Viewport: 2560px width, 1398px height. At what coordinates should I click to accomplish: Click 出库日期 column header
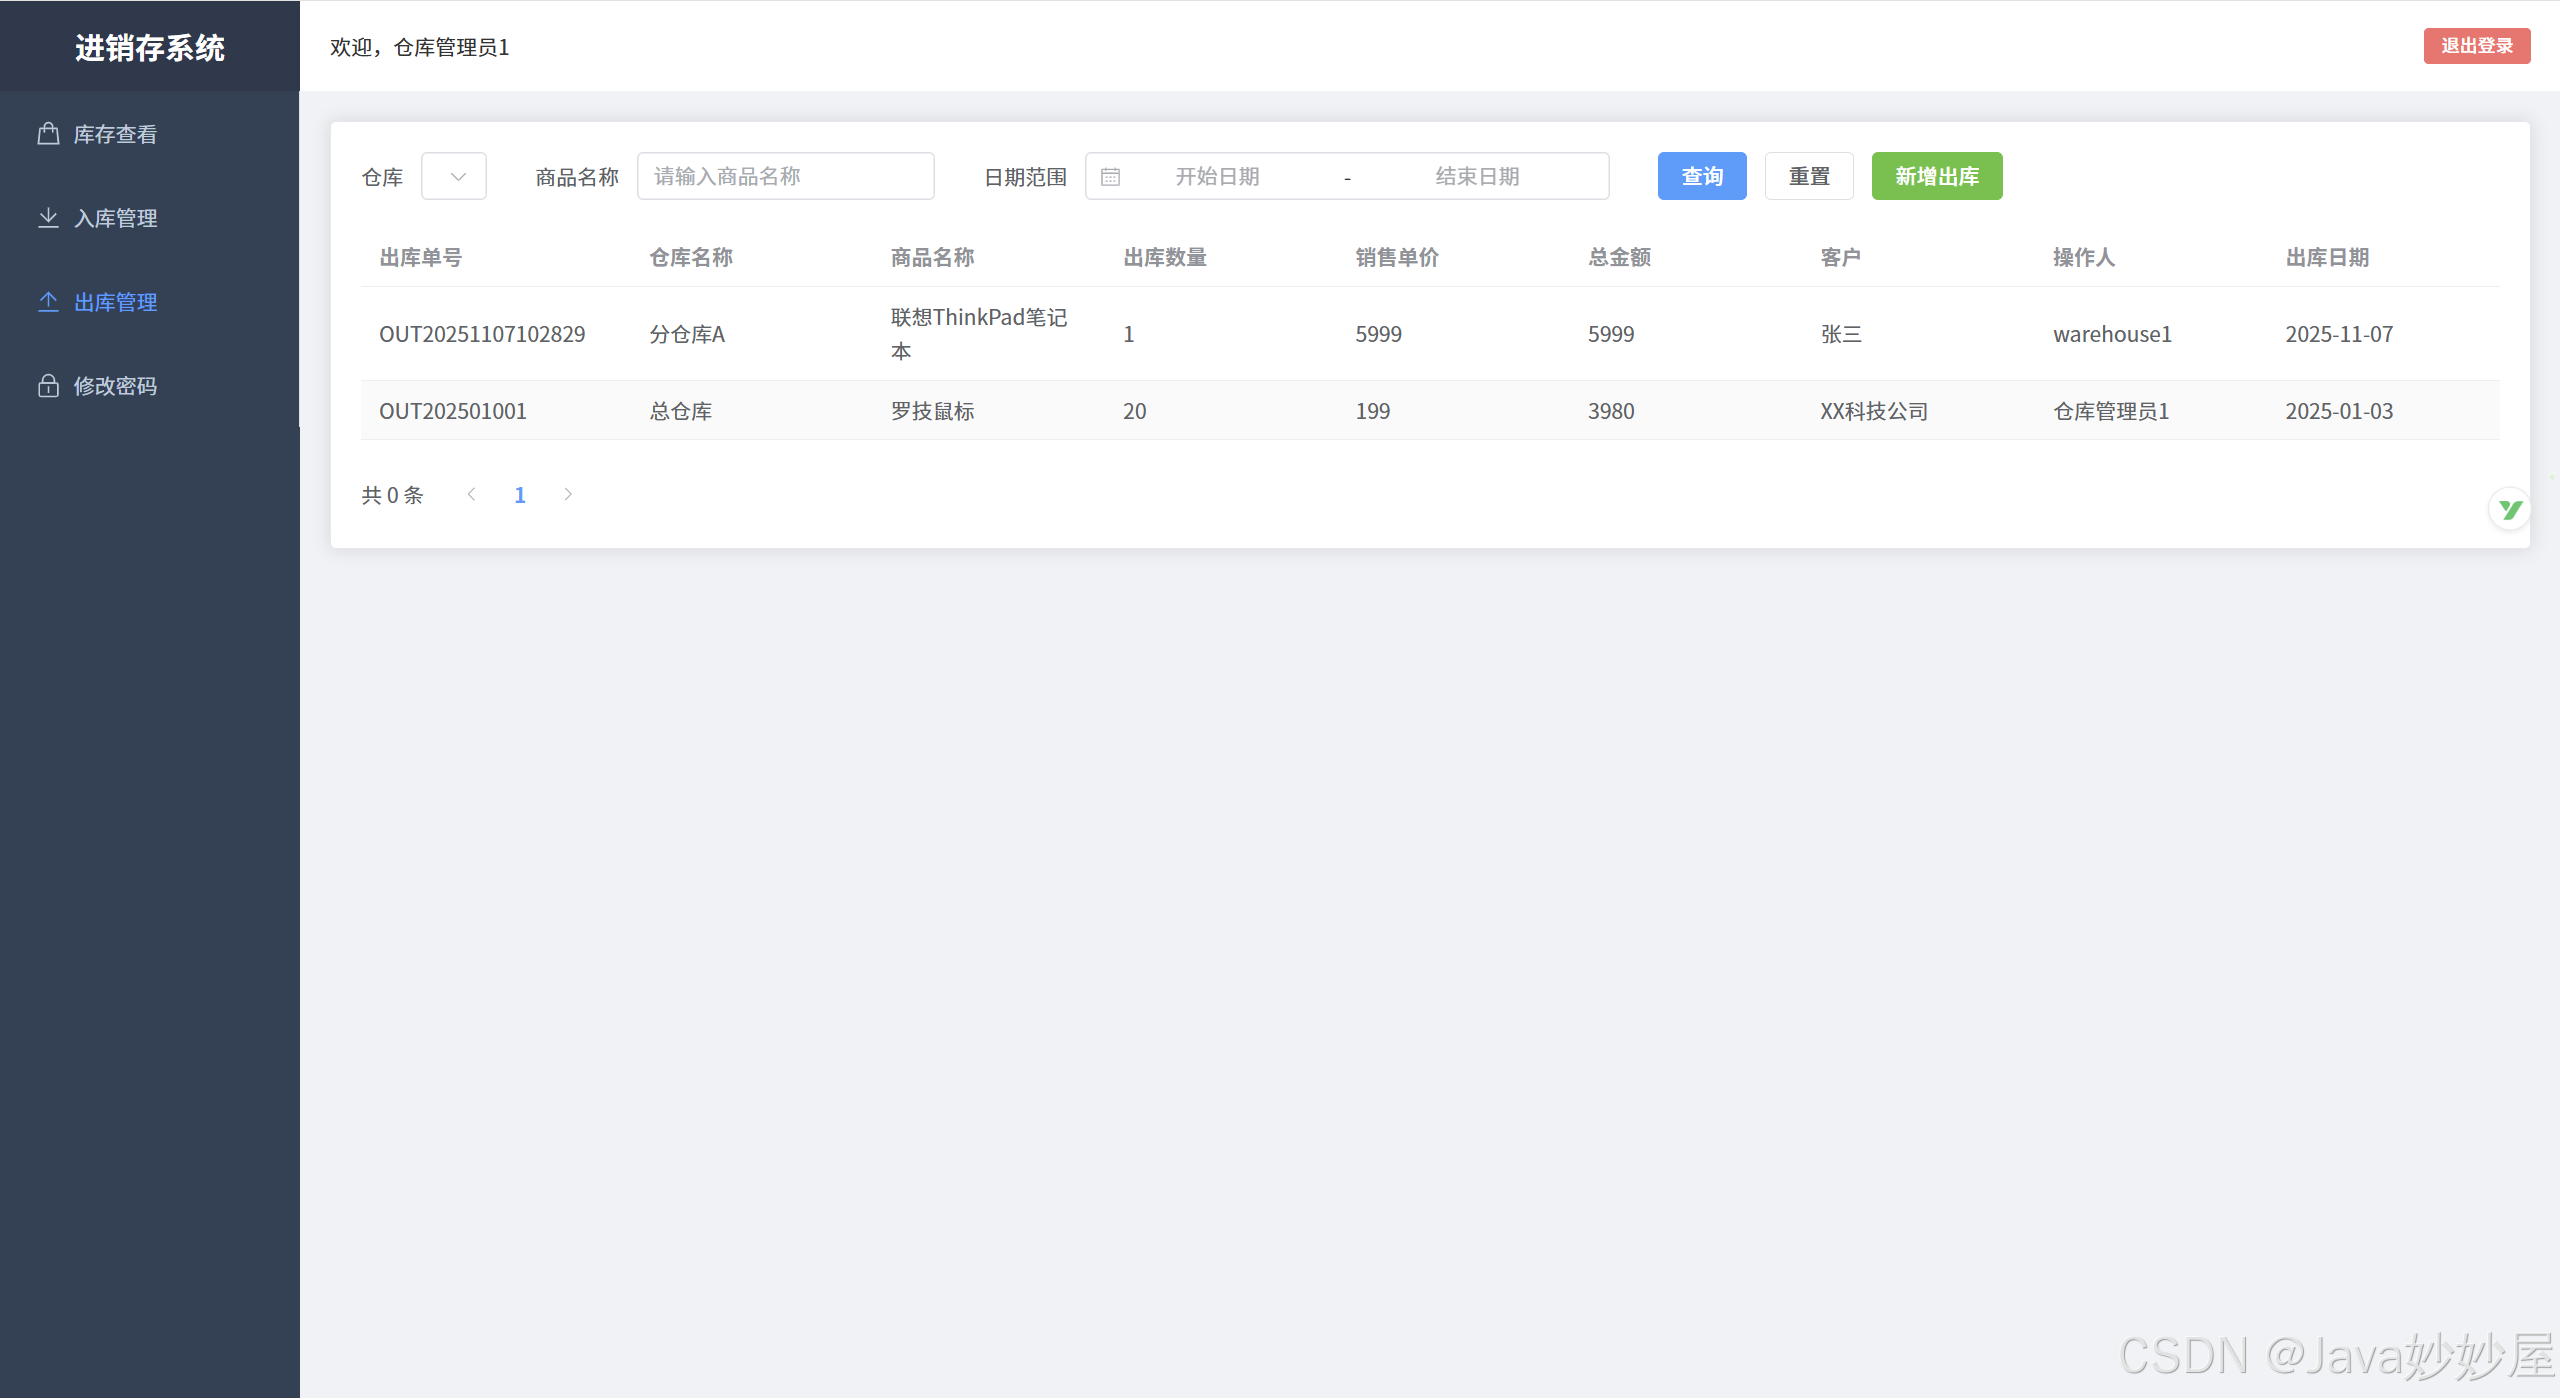(x=2327, y=257)
